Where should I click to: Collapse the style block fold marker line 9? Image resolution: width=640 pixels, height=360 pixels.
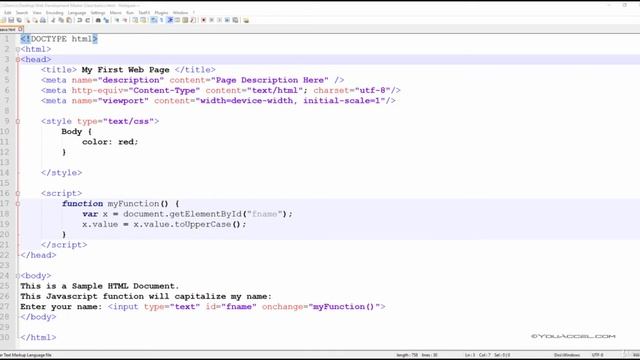click(x=18, y=121)
